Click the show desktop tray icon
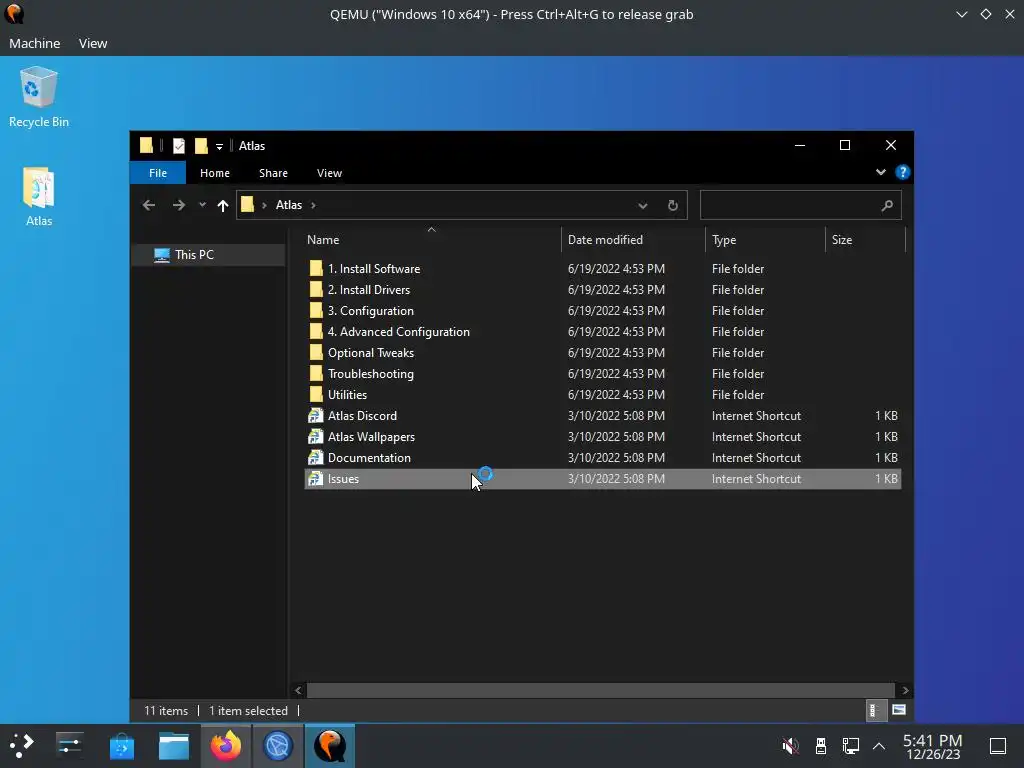 [998, 745]
